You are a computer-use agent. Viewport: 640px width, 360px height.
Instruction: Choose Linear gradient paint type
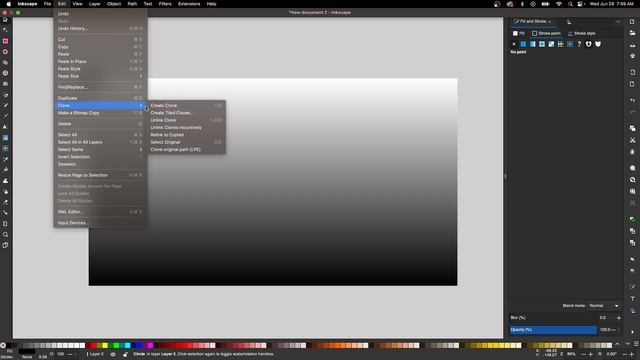point(533,44)
